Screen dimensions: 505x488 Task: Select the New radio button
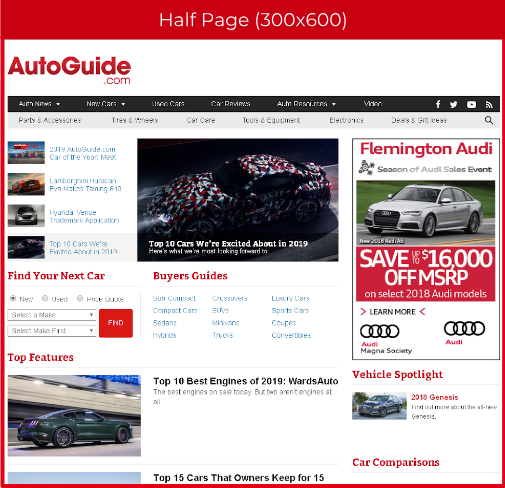13,298
